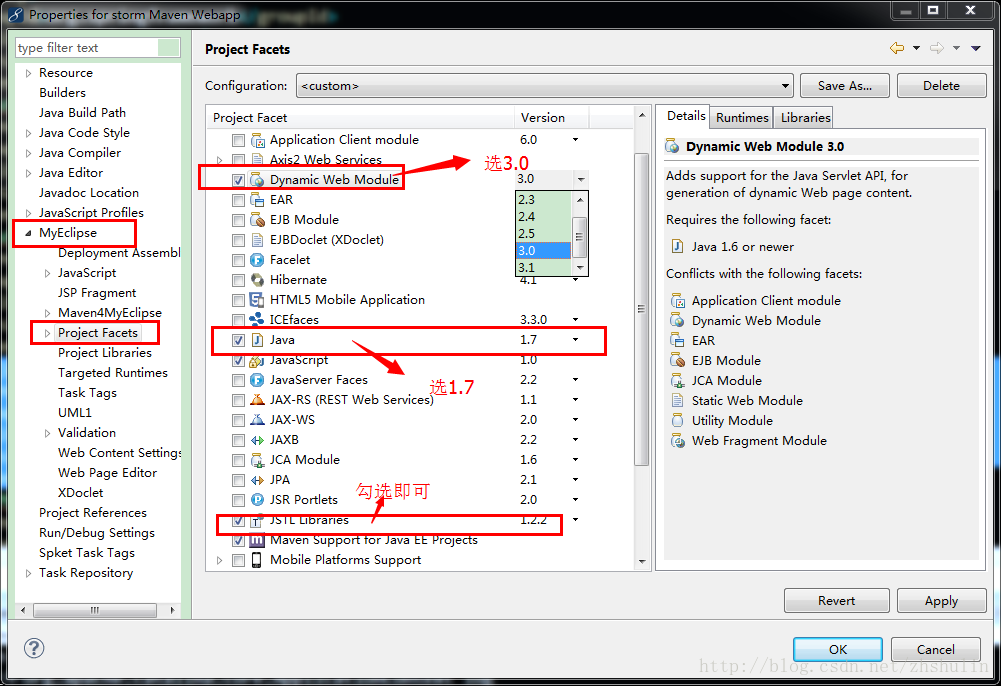Click the JavaServer Faces icon

(257, 380)
